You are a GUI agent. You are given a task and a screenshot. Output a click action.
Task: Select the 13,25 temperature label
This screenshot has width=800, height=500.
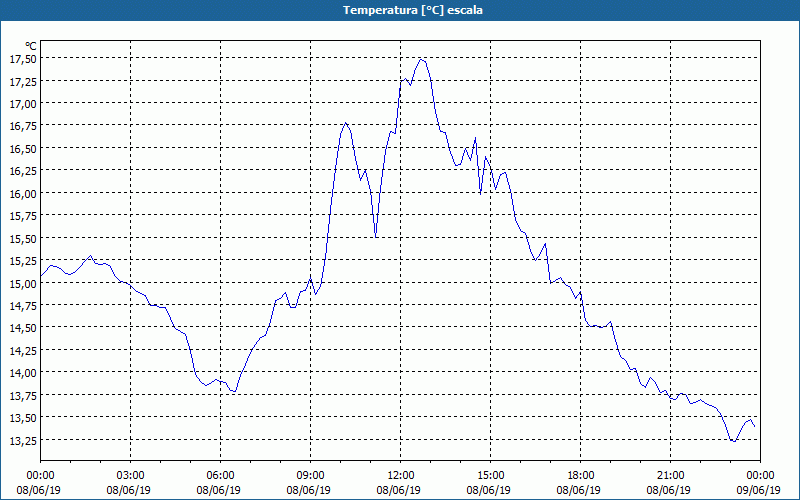(x=23, y=440)
